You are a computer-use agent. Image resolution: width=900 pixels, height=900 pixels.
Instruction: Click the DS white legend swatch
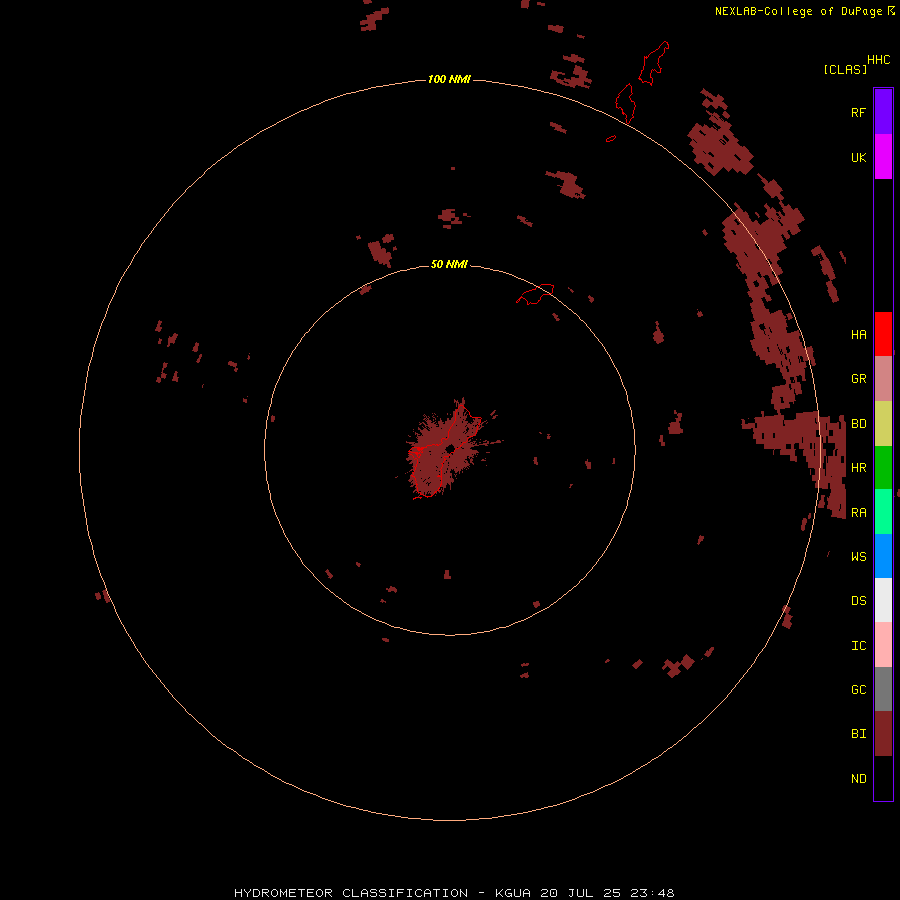point(883,600)
